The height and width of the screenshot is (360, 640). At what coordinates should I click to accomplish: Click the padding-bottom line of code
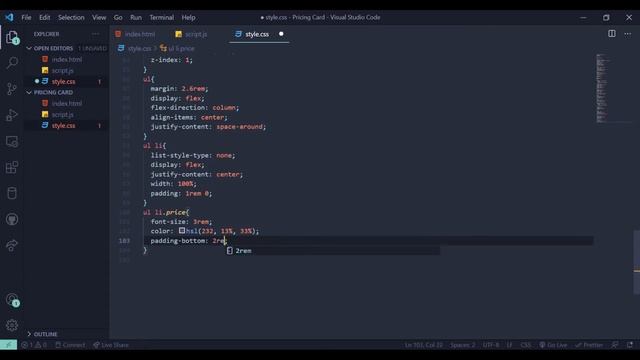(188, 241)
